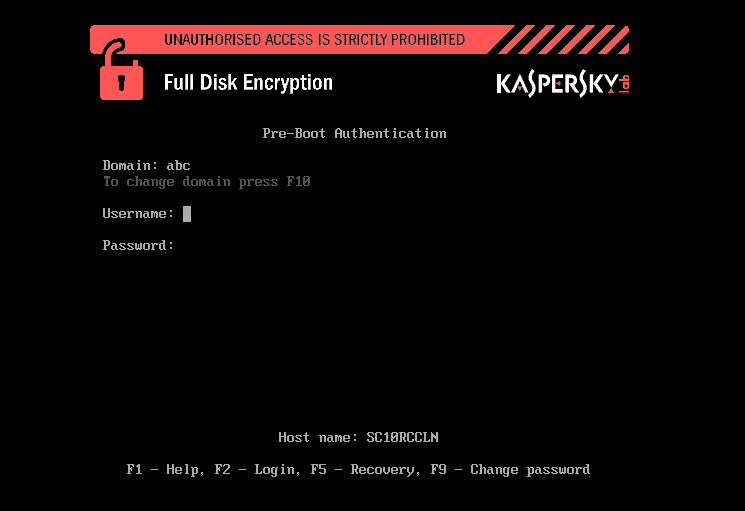Click the host name SC10RCCLN text
This screenshot has width=745, height=511.
pyautogui.click(x=402, y=437)
